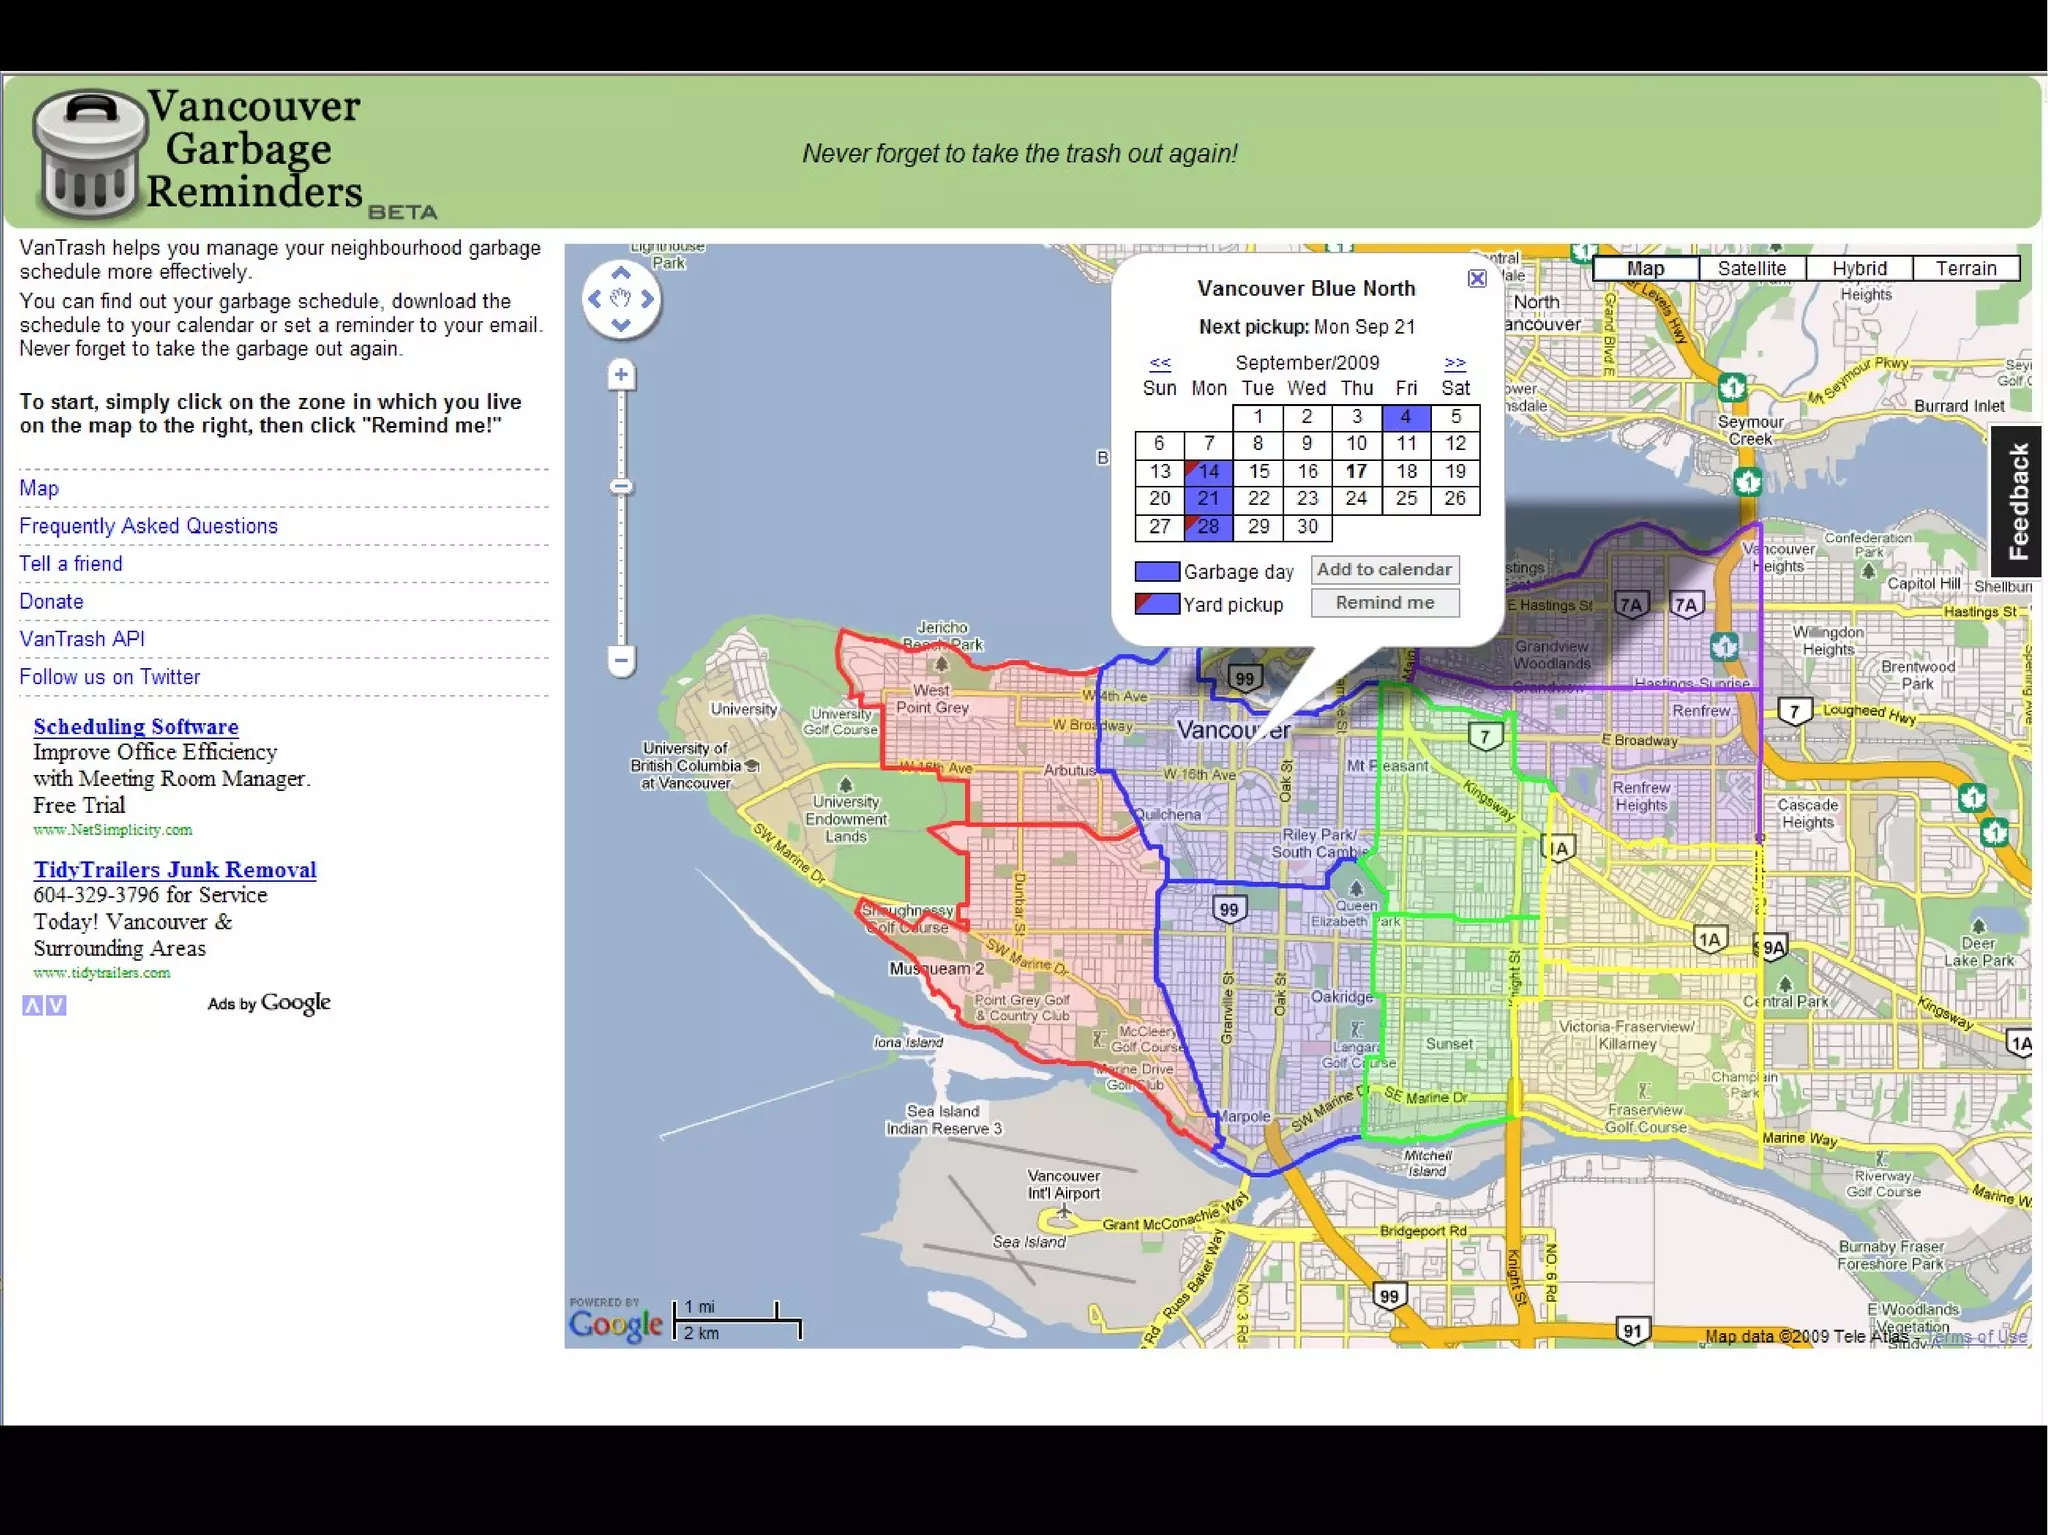Select the Terrain map type
Screen dimensions: 2048x1535
(1965, 268)
